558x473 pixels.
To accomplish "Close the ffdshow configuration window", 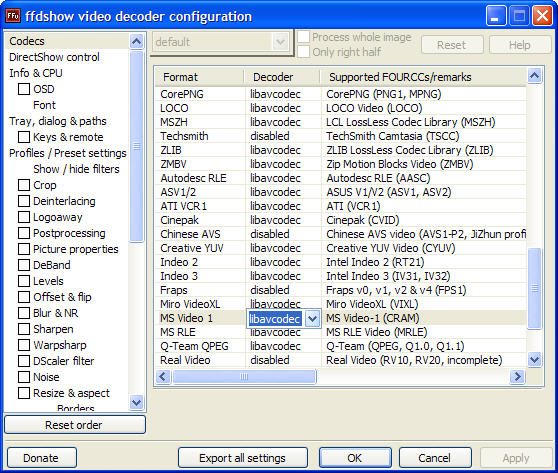I will 542,16.
